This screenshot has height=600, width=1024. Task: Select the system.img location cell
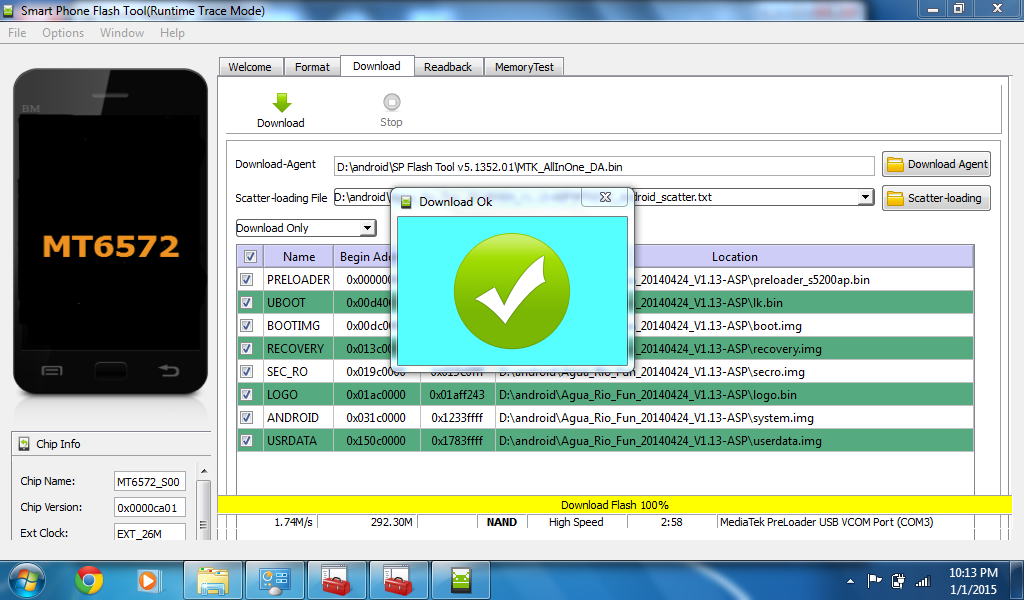[x=734, y=417]
